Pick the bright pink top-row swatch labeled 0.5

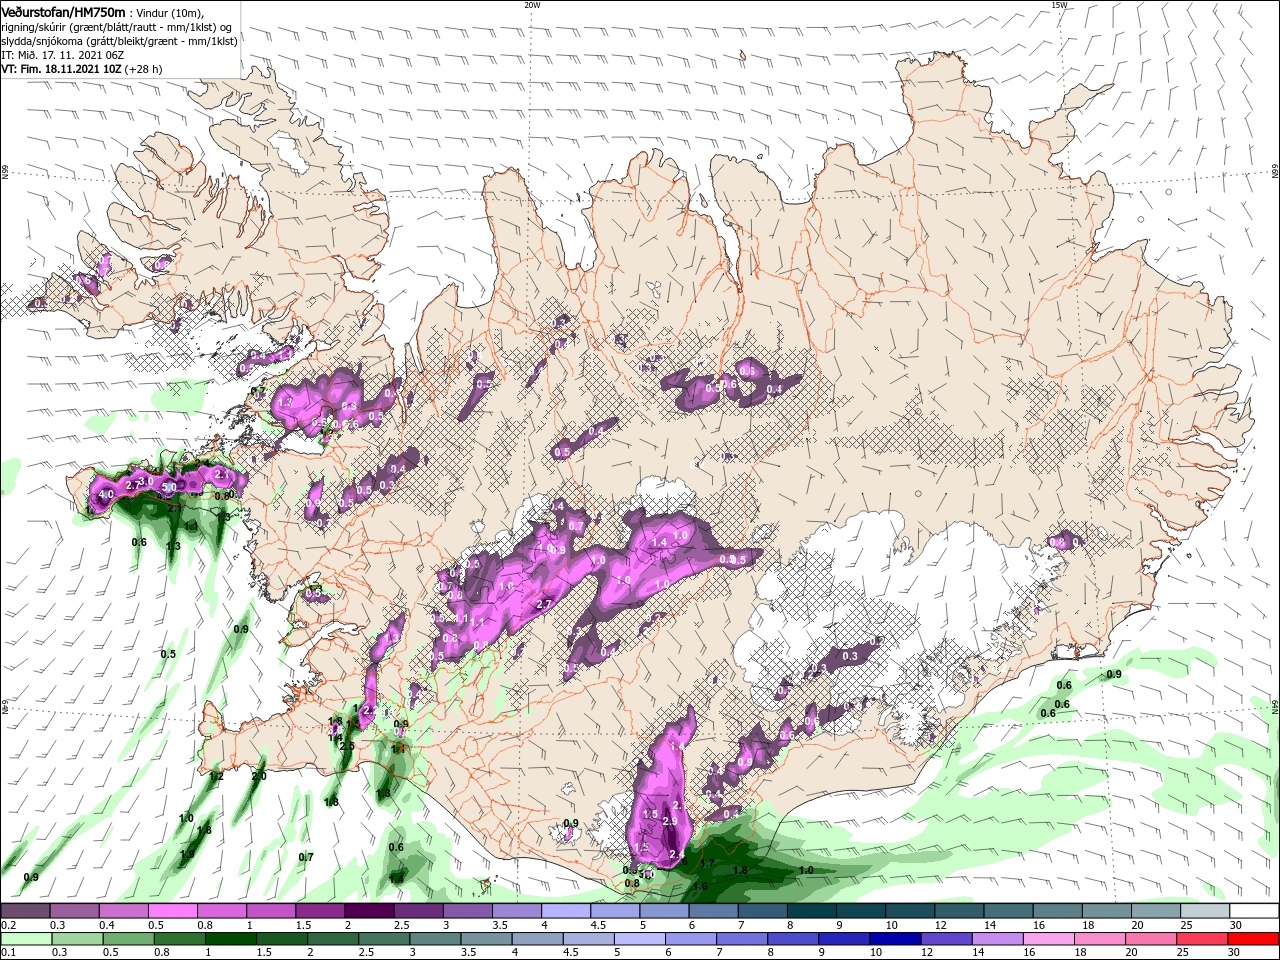coord(172,911)
